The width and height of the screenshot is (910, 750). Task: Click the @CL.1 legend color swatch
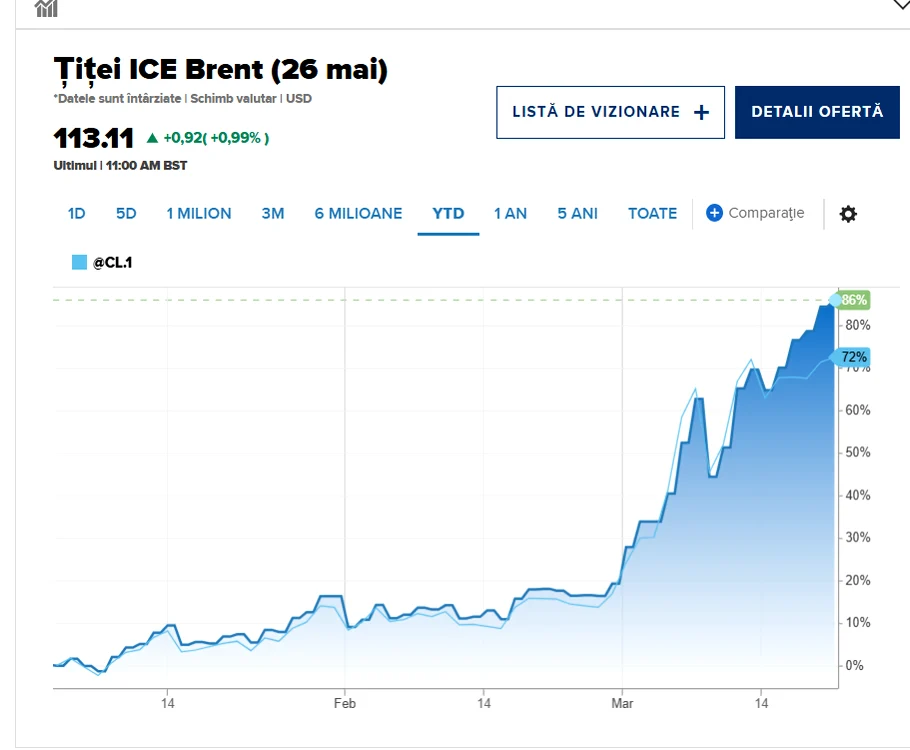(79, 262)
